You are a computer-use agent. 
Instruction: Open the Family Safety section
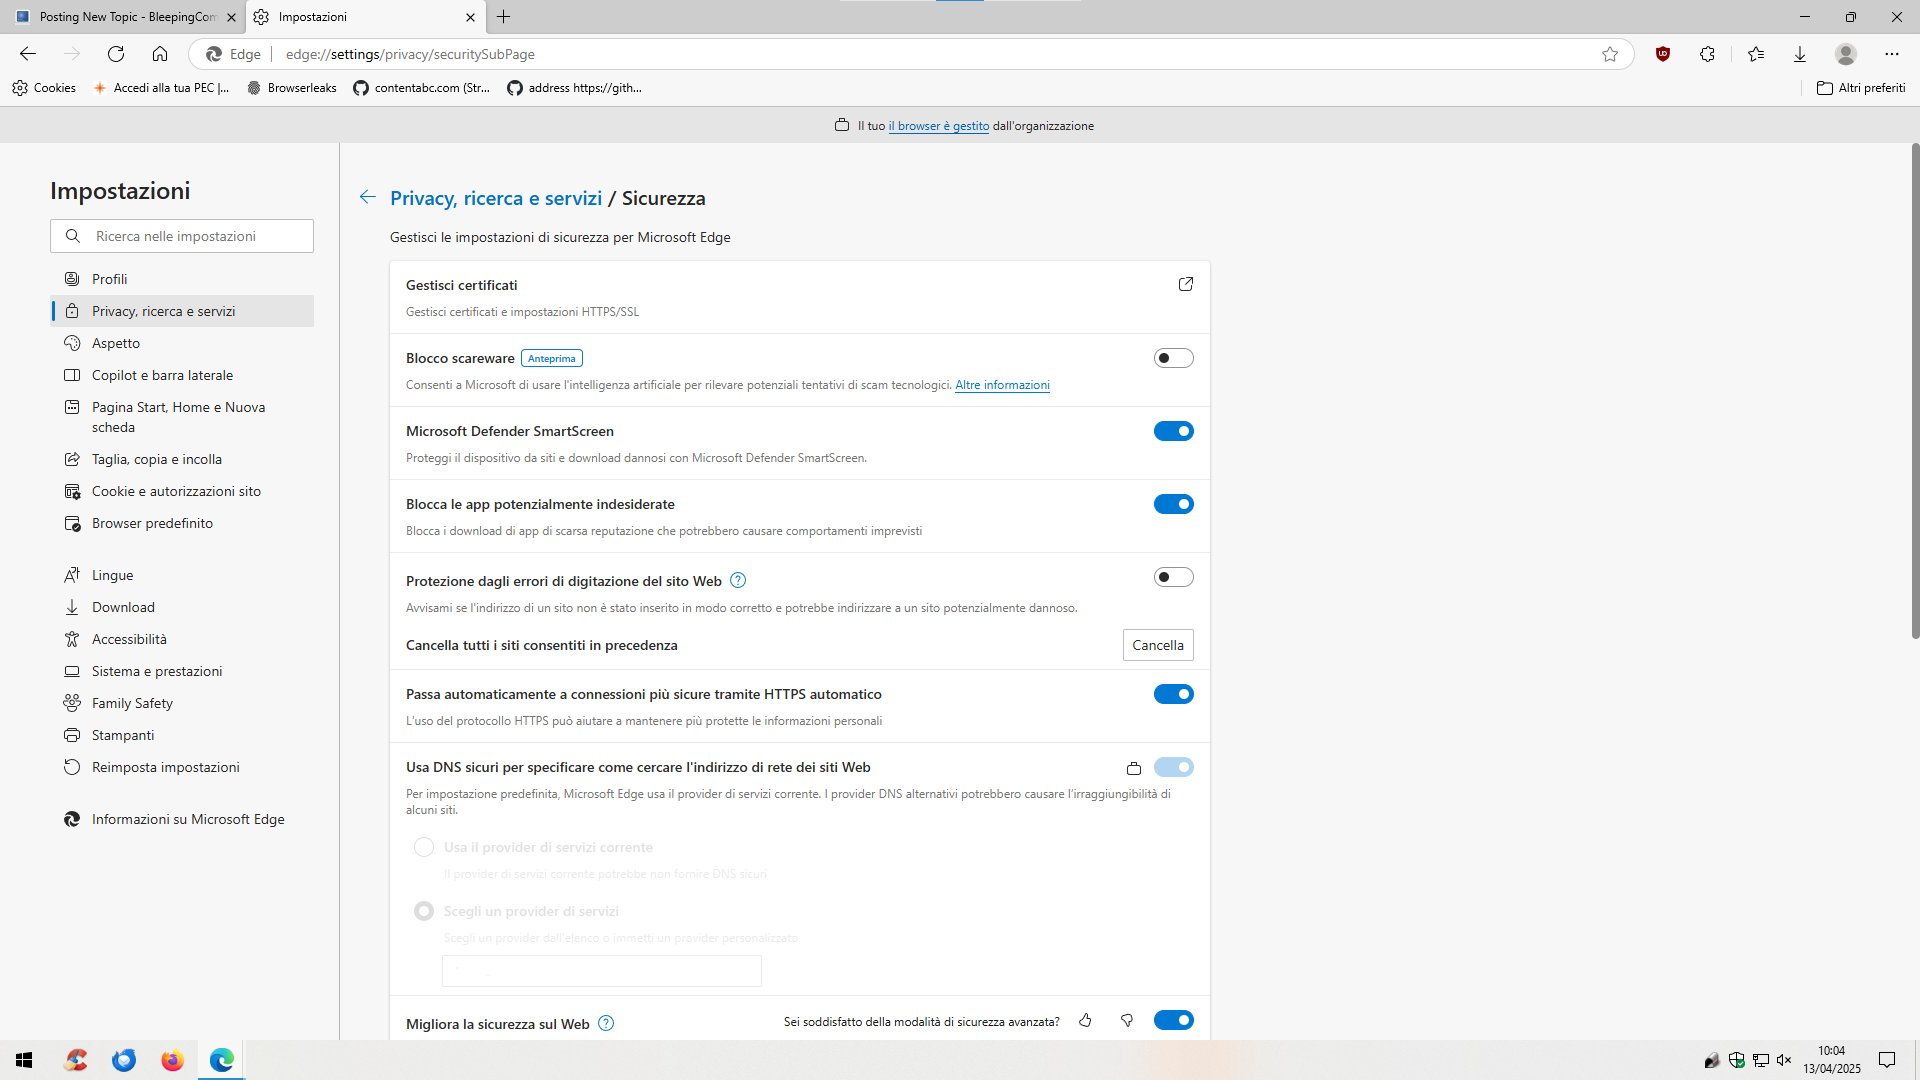[182, 703]
